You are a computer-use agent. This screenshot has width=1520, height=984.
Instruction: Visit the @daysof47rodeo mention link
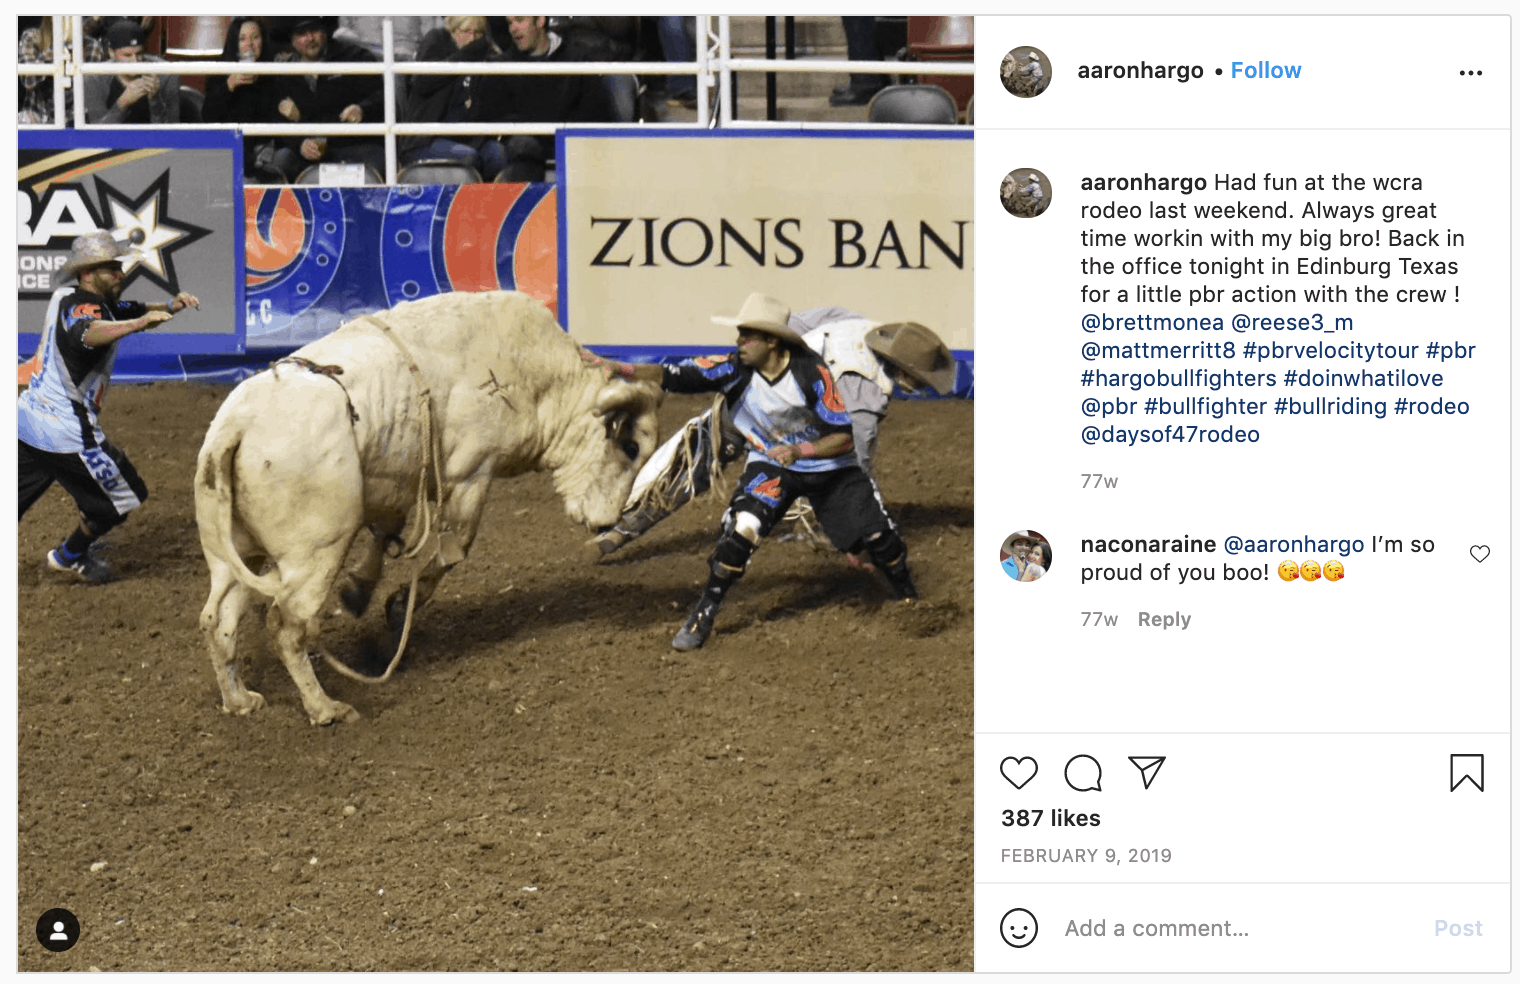tap(1170, 434)
